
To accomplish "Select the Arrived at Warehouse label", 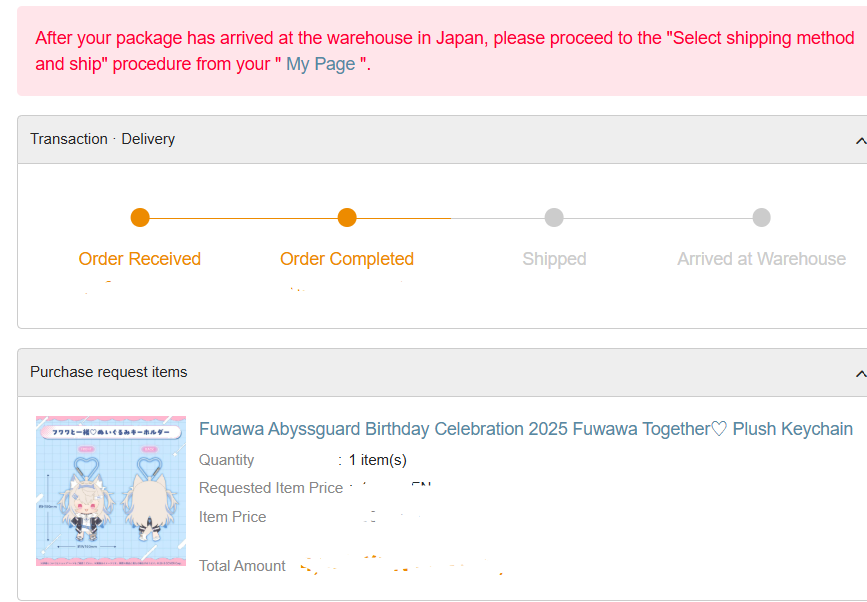I will 761,259.
